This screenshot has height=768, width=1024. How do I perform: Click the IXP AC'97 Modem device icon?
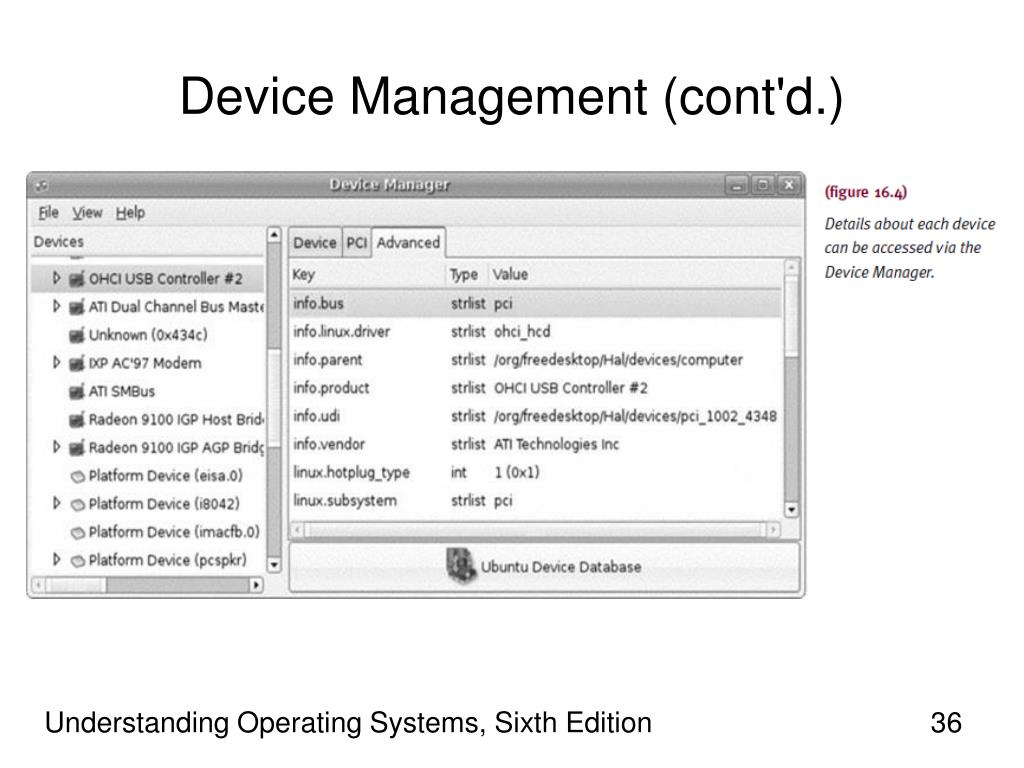click(x=77, y=363)
